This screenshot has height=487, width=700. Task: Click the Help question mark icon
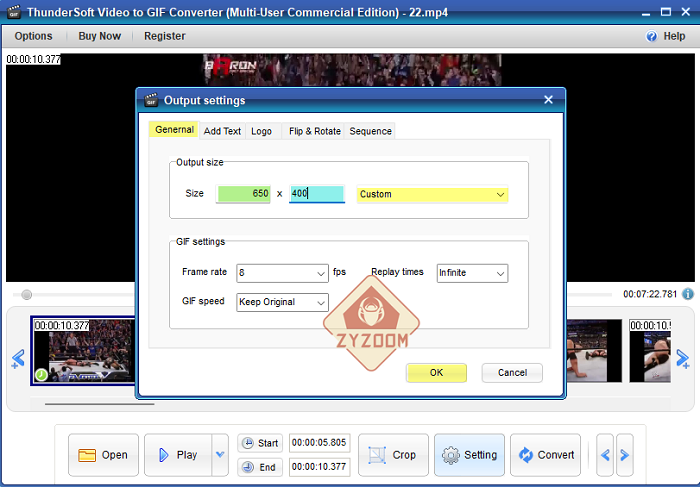(652, 36)
